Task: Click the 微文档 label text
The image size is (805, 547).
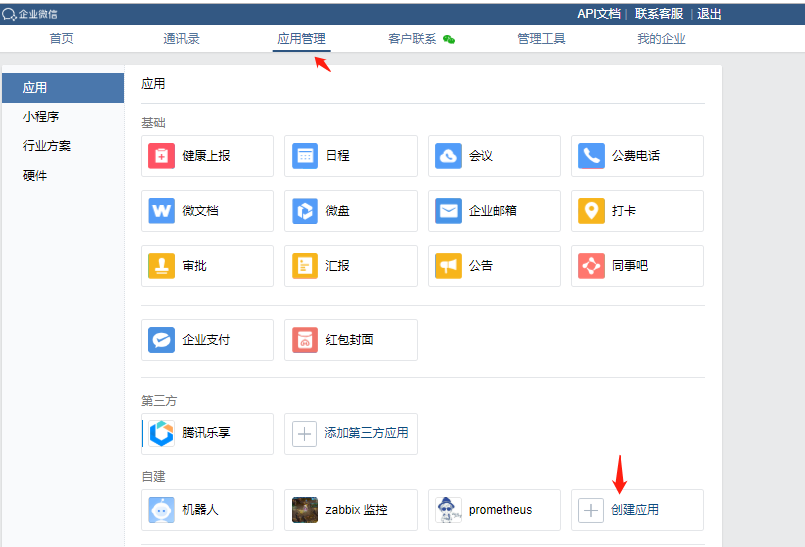Action: click(x=200, y=211)
